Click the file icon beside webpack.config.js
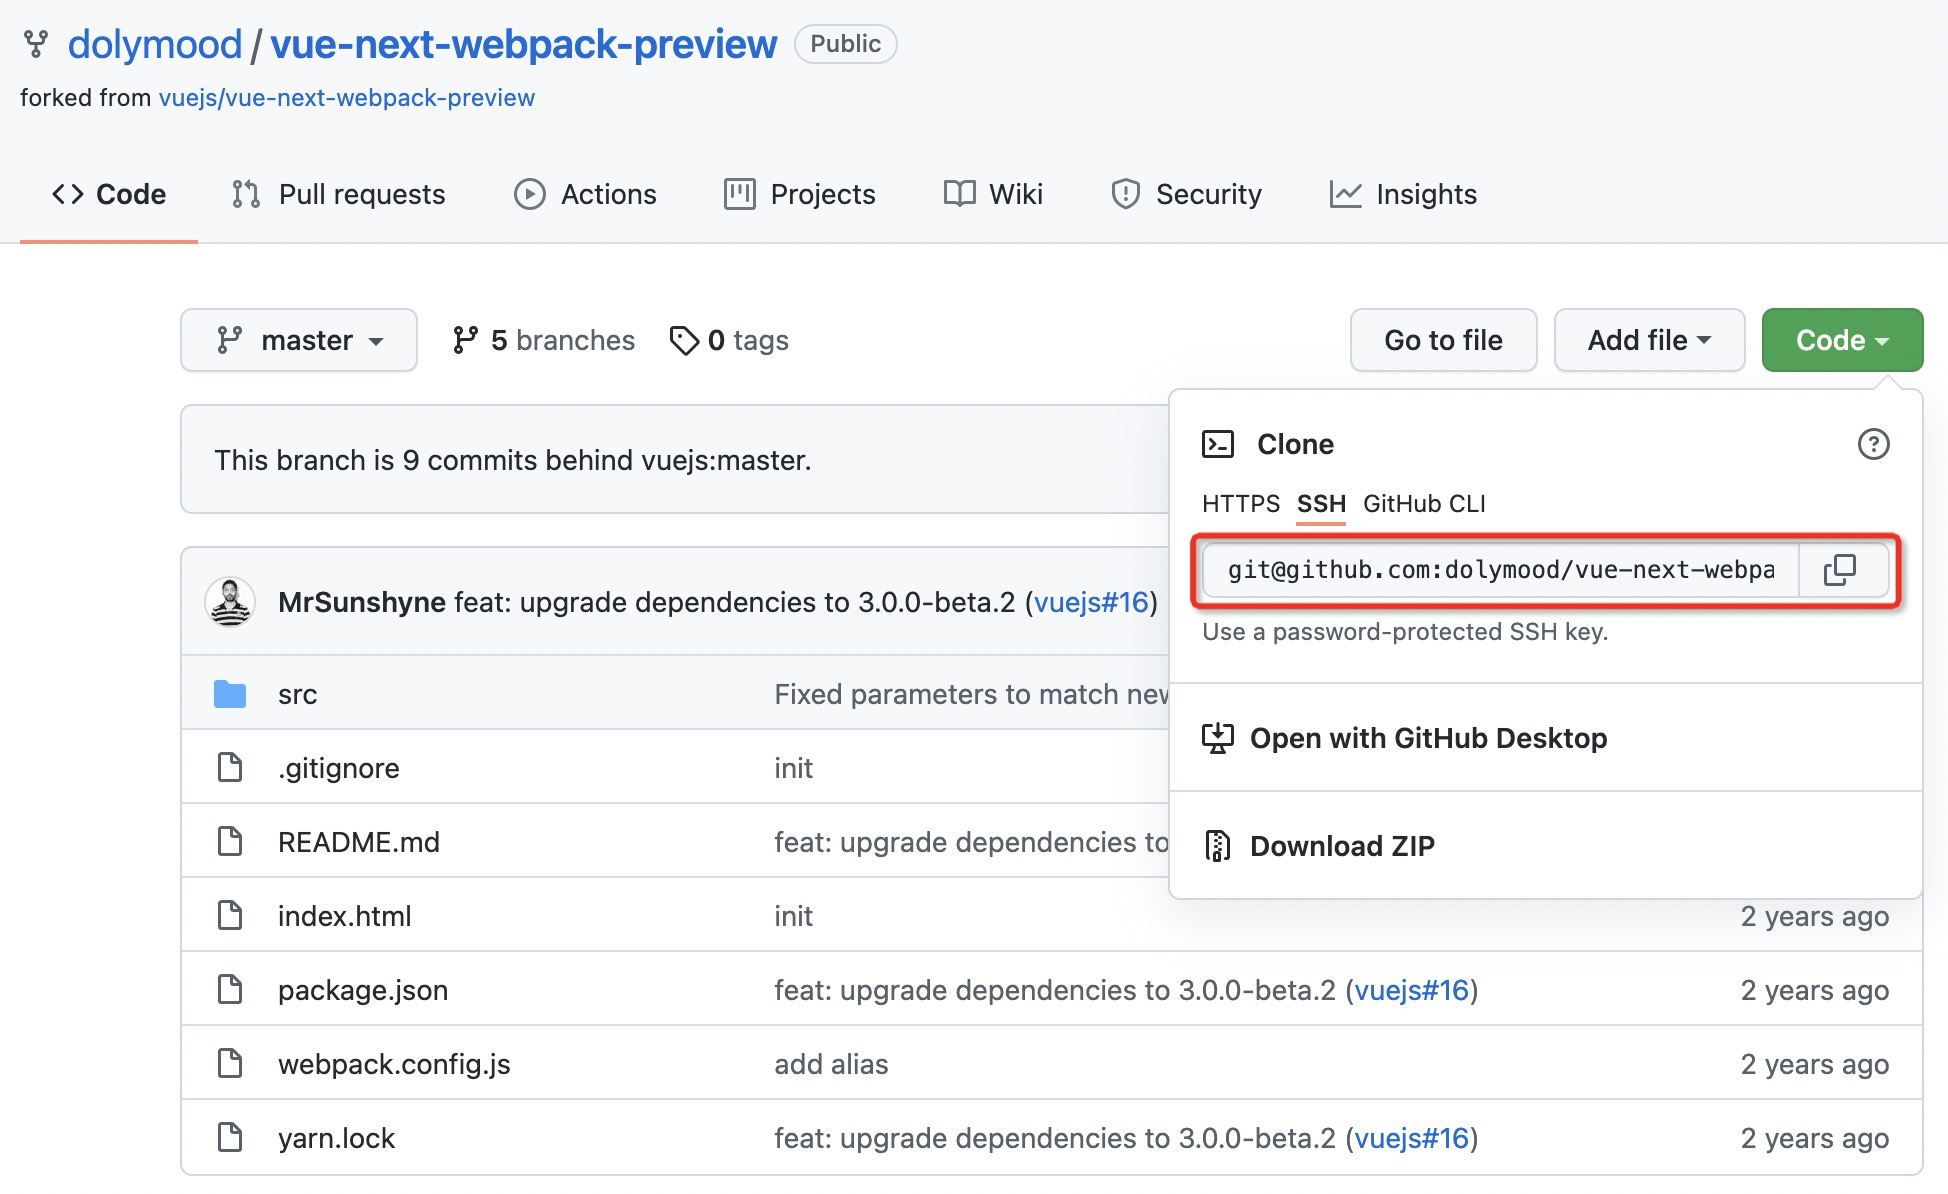 tap(230, 1064)
